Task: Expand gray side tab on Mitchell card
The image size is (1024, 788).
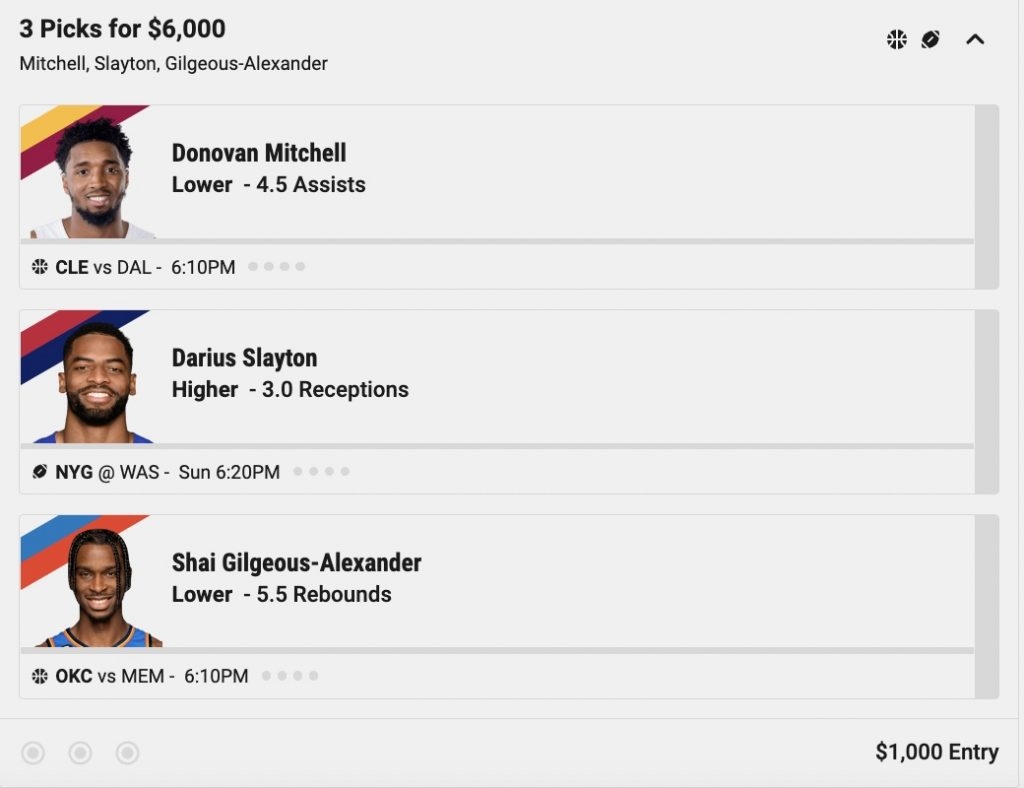Action: (x=987, y=197)
